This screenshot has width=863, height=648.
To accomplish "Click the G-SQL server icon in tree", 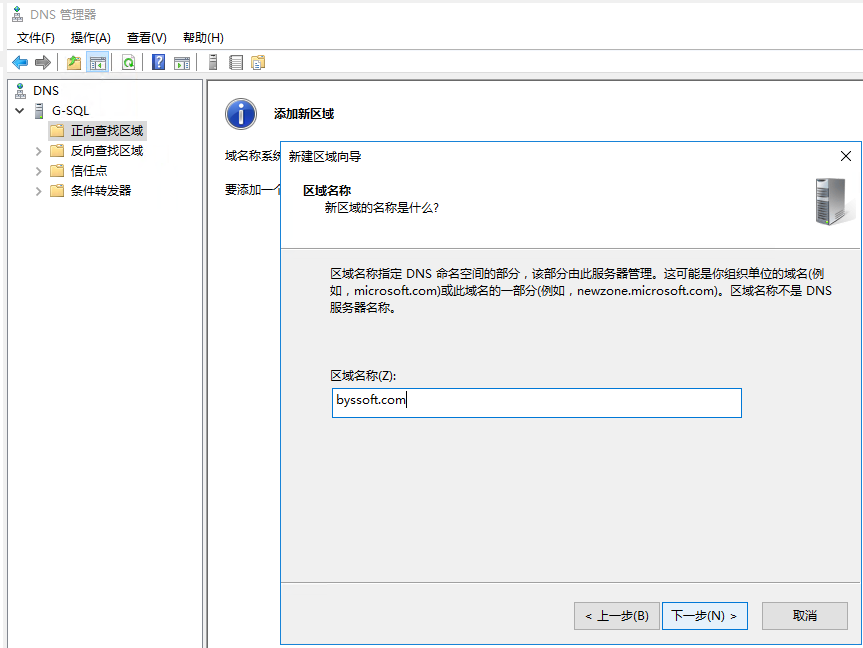I will point(39,111).
